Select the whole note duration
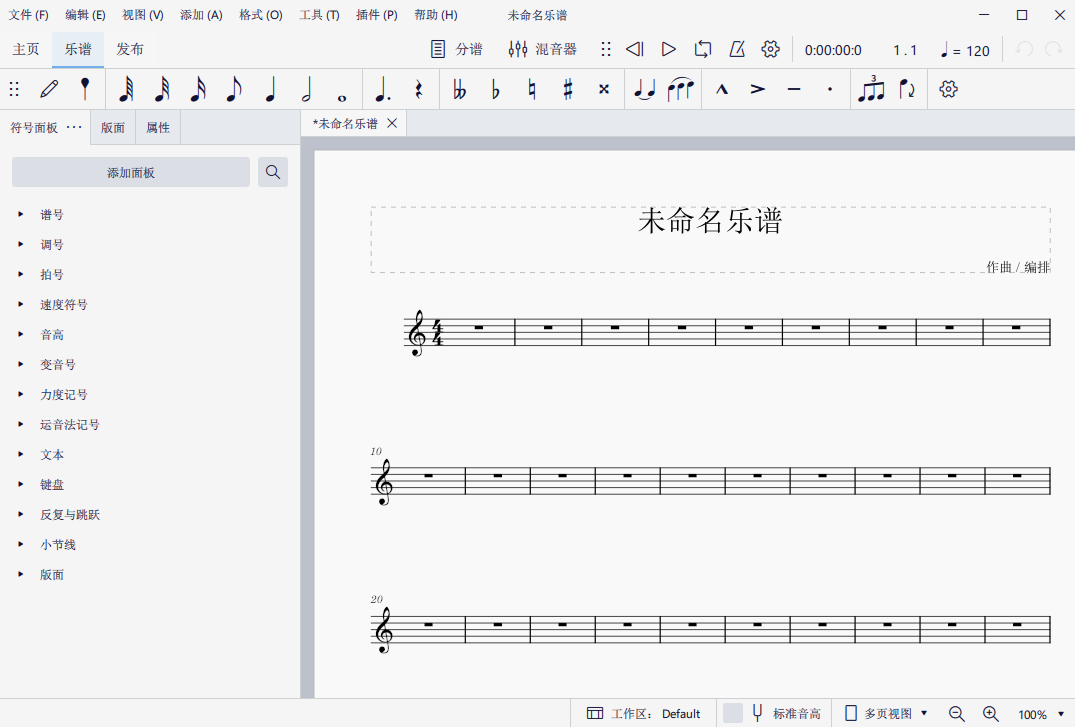1075x727 pixels. point(342,97)
